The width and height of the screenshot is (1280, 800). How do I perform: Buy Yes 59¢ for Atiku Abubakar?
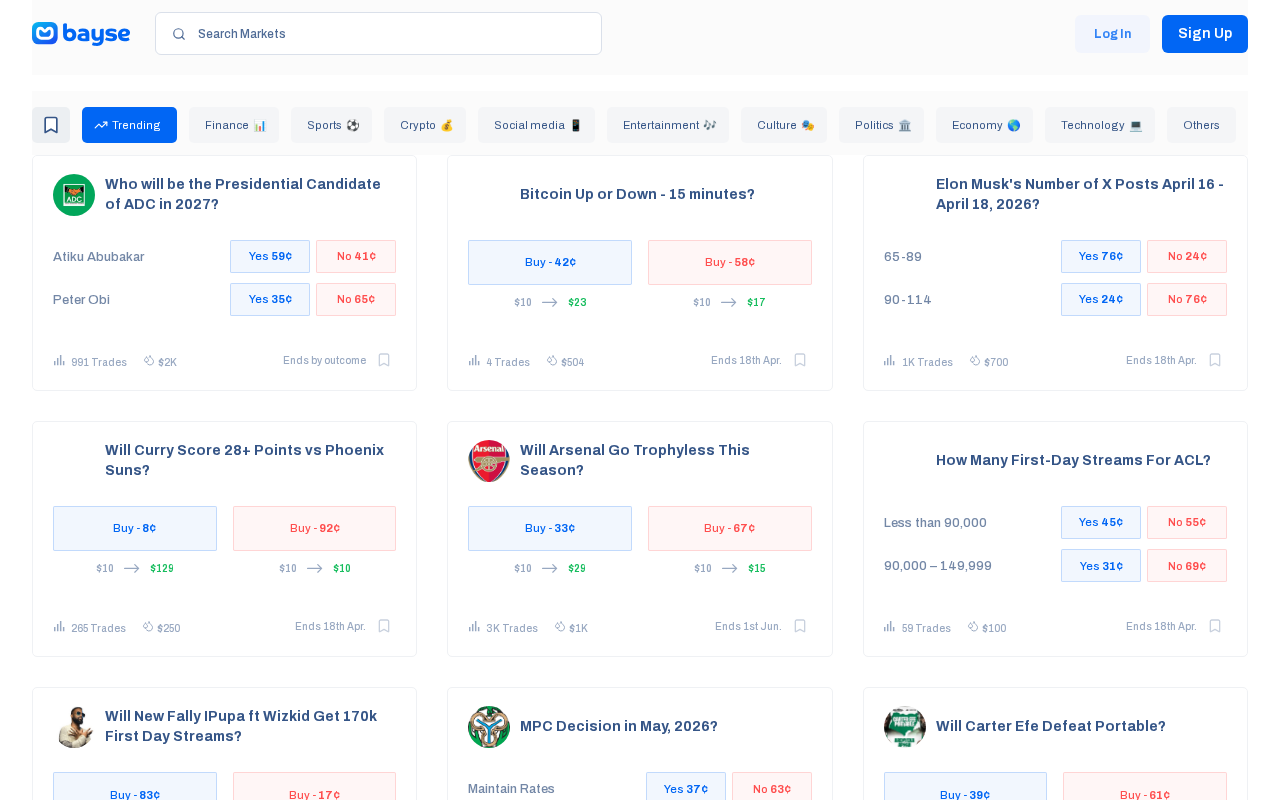coord(270,257)
